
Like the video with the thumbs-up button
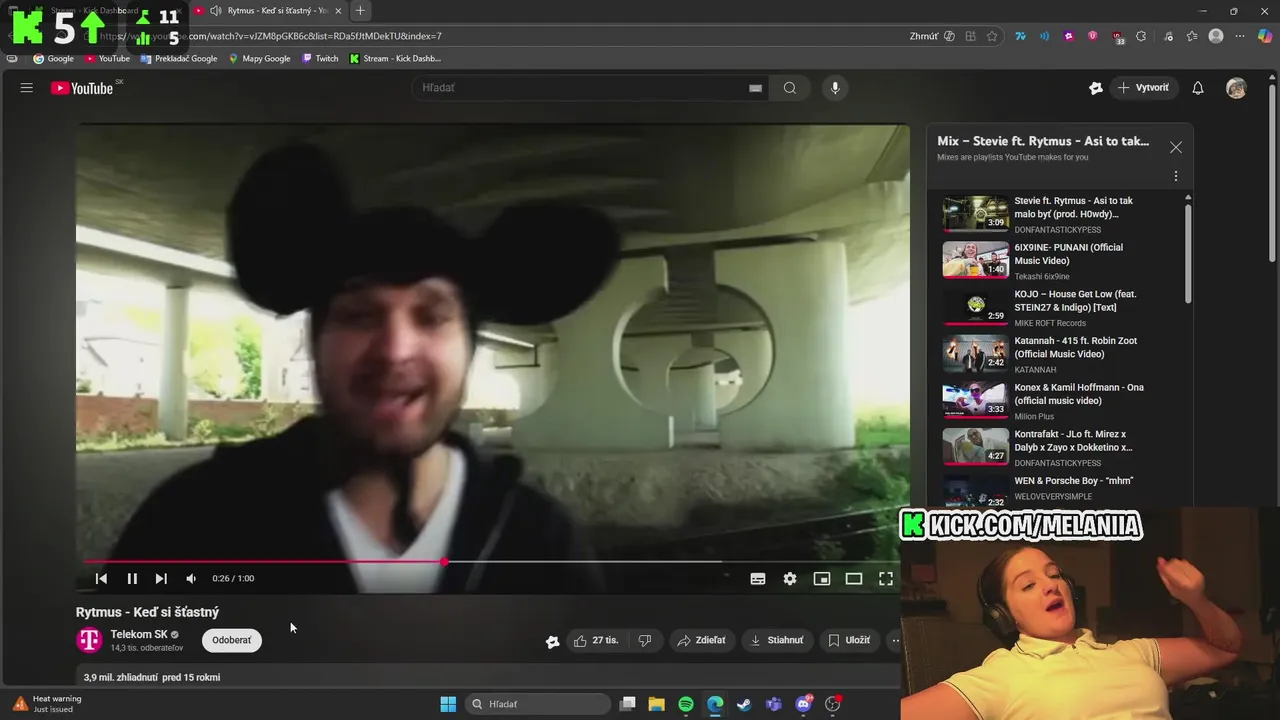coord(596,641)
